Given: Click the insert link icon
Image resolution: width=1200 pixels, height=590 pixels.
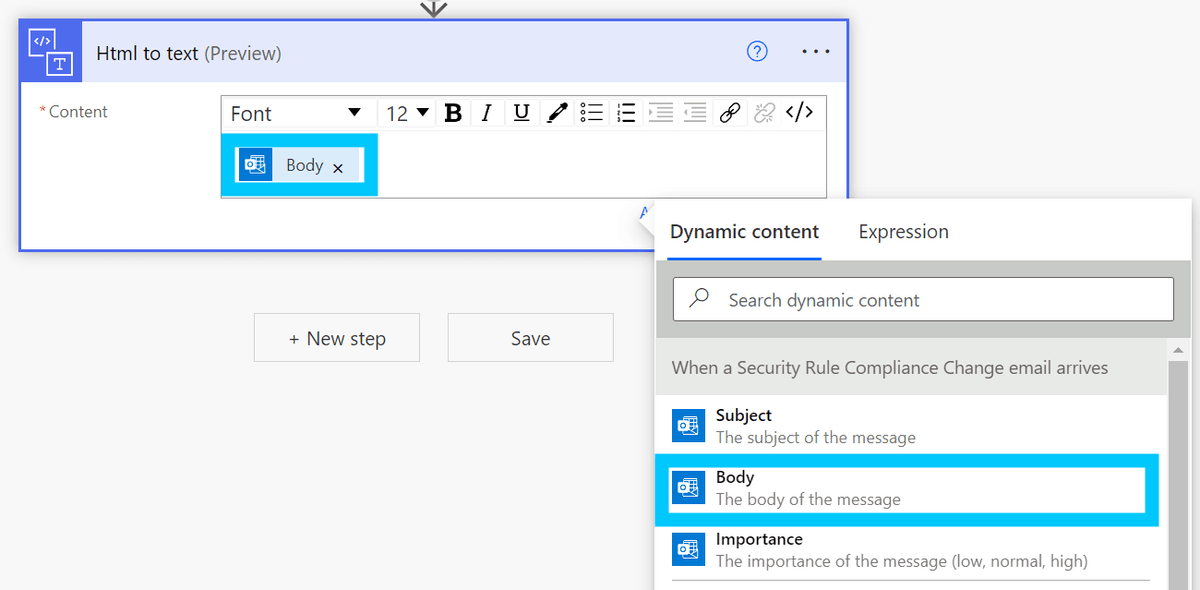Looking at the screenshot, I should coord(729,113).
